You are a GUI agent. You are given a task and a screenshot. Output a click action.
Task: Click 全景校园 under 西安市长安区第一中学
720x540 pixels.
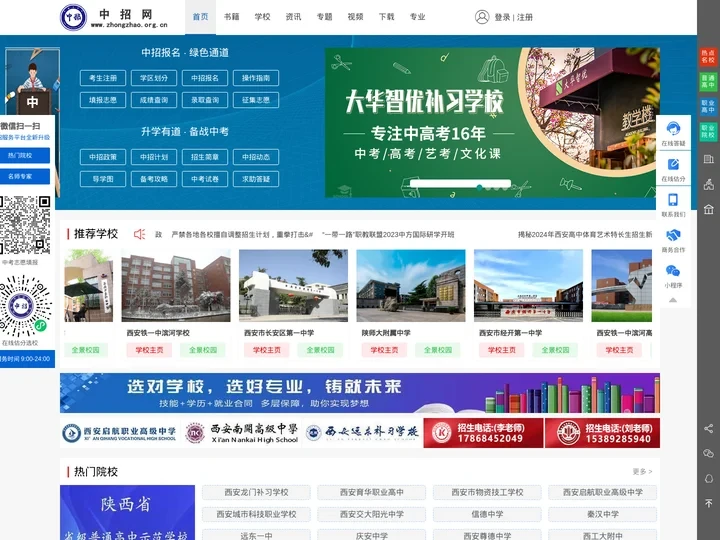click(x=320, y=350)
